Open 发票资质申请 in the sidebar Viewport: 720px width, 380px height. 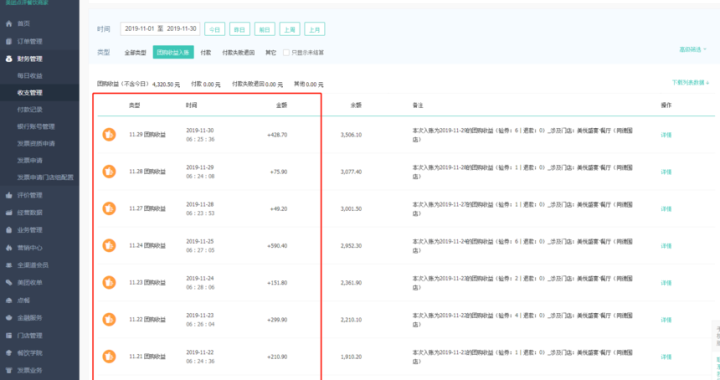[36, 144]
